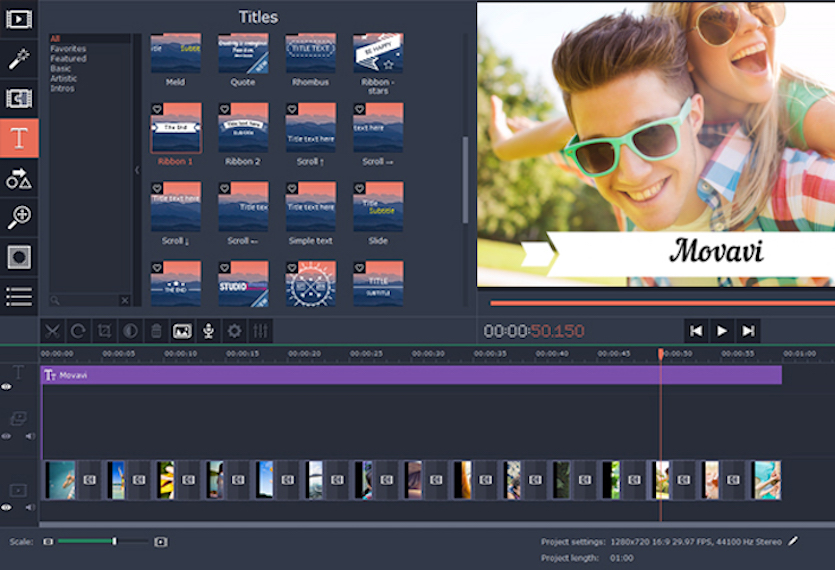Zoom in timeline scale icon
The image size is (835, 570).
[x=161, y=542]
